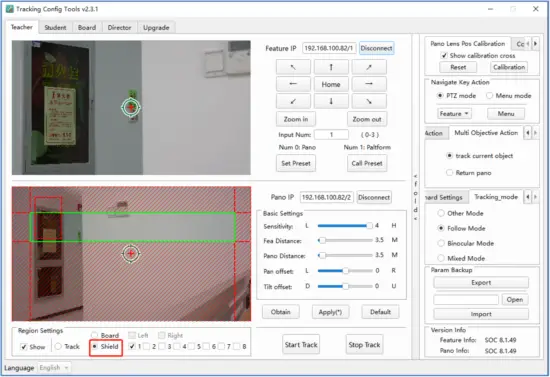The width and height of the screenshot is (550, 377).
Task: Adjust the Sensitivity slider
Action: tap(345, 226)
